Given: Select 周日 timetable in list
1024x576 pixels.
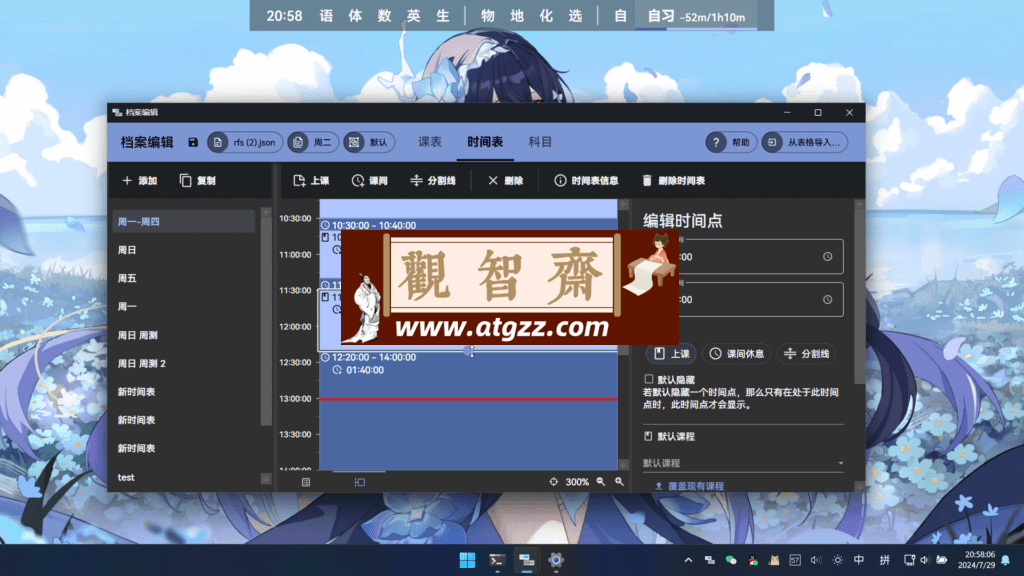Looking at the screenshot, I should point(184,250).
